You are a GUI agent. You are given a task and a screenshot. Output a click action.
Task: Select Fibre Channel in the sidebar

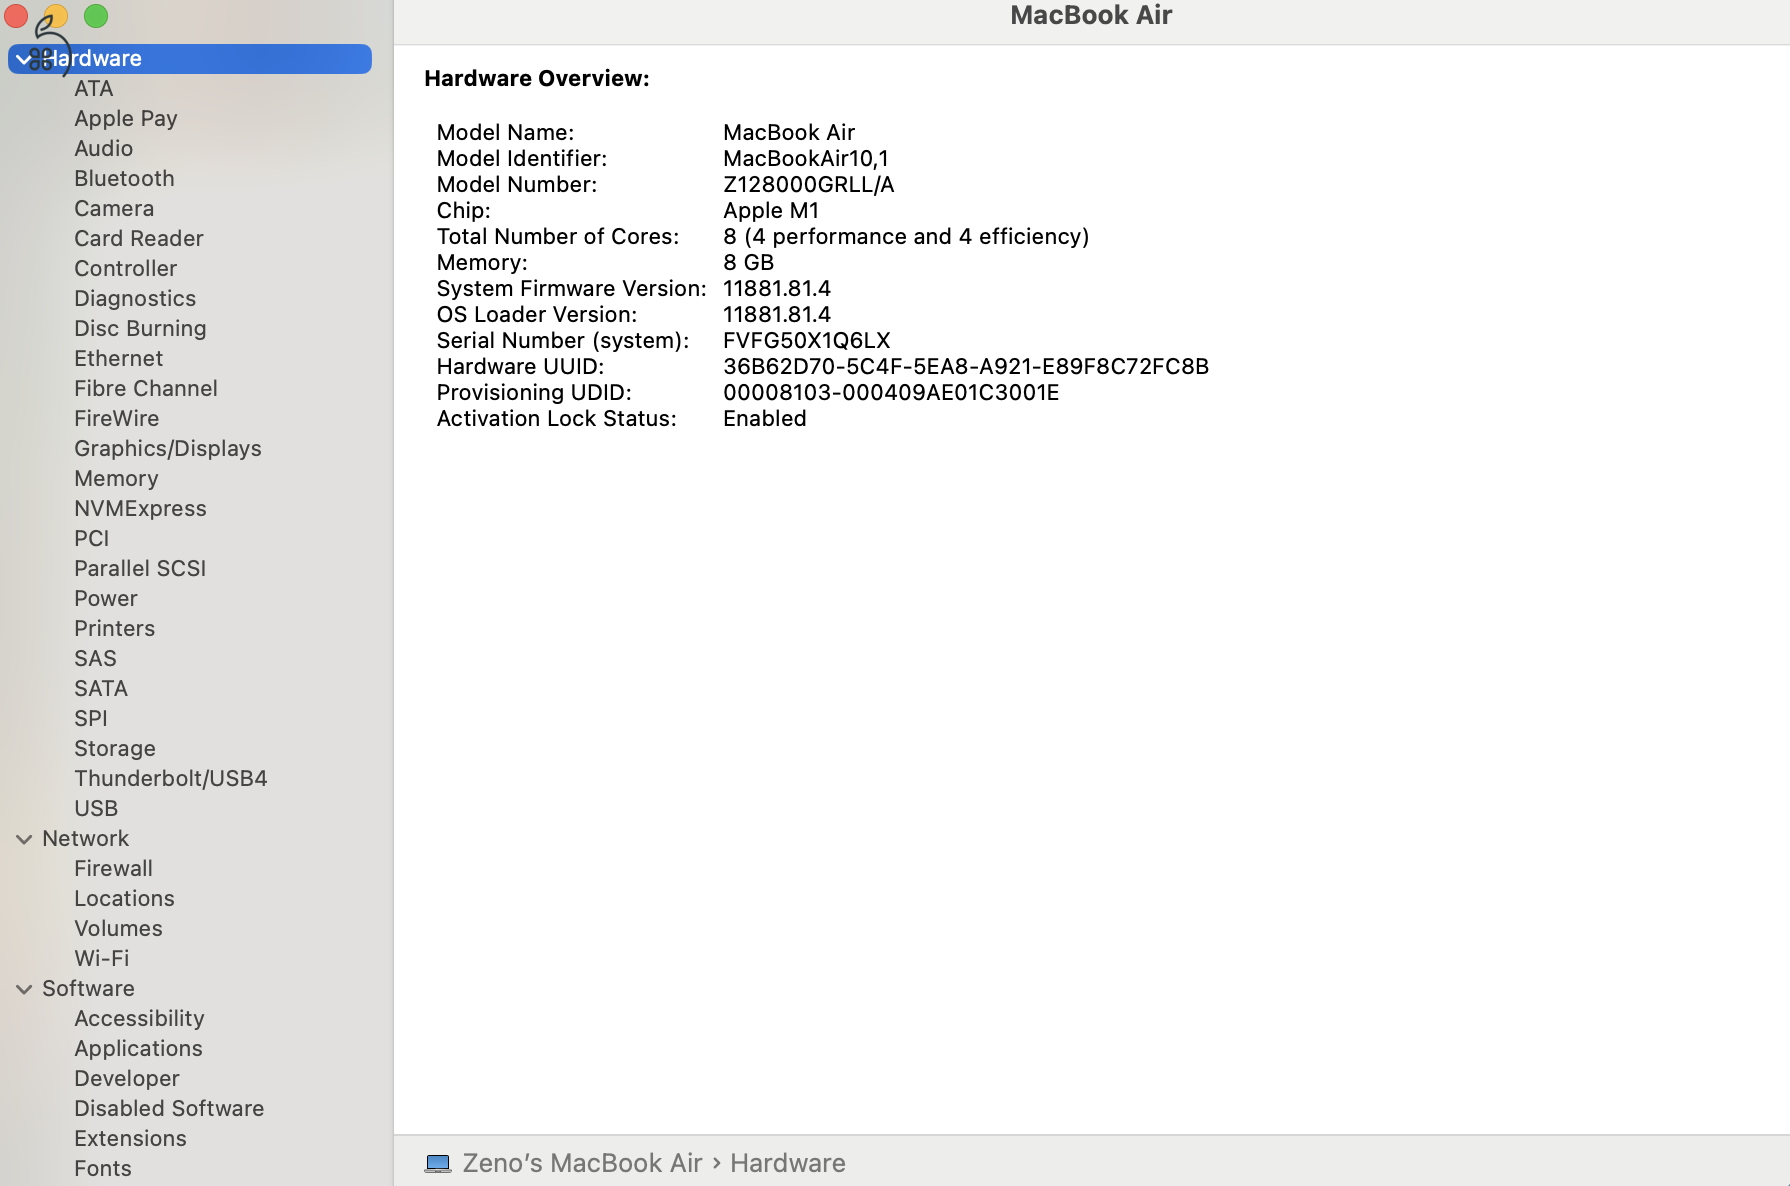146,389
